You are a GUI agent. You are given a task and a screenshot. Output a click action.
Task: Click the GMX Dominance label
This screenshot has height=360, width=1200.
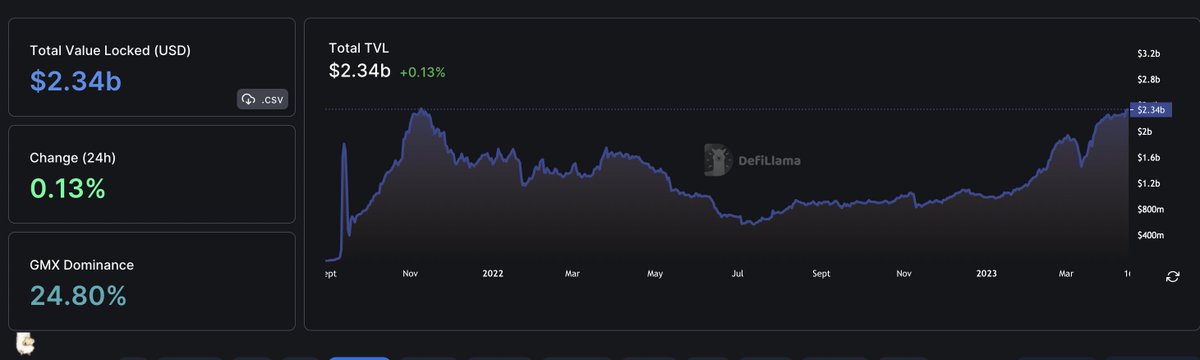pyautogui.click(x=82, y=265)
